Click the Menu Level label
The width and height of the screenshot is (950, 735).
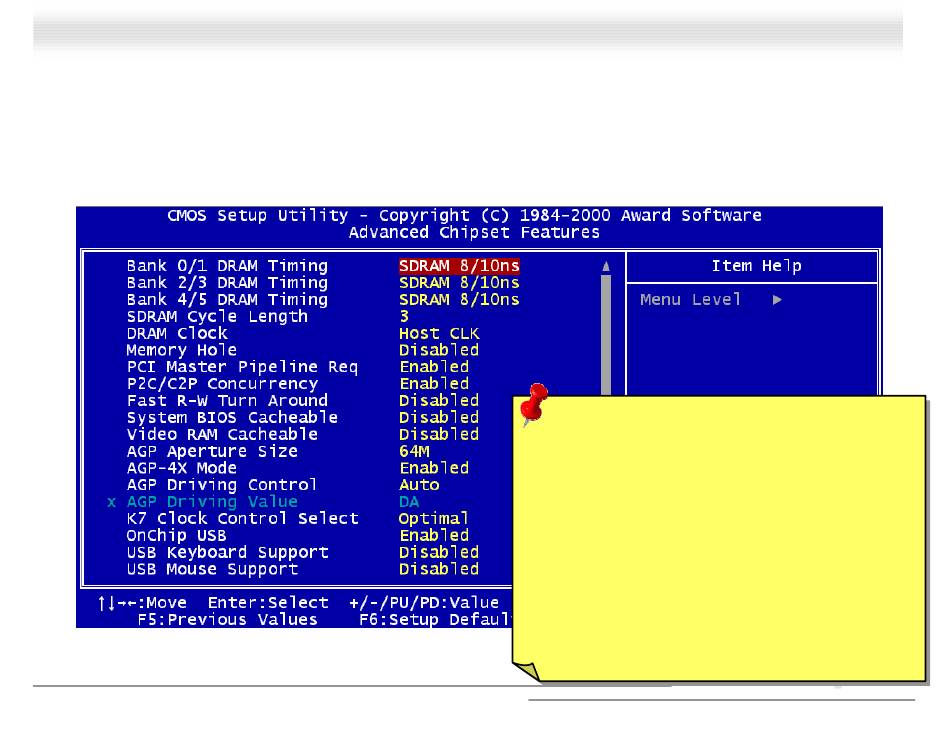(691, 300)
